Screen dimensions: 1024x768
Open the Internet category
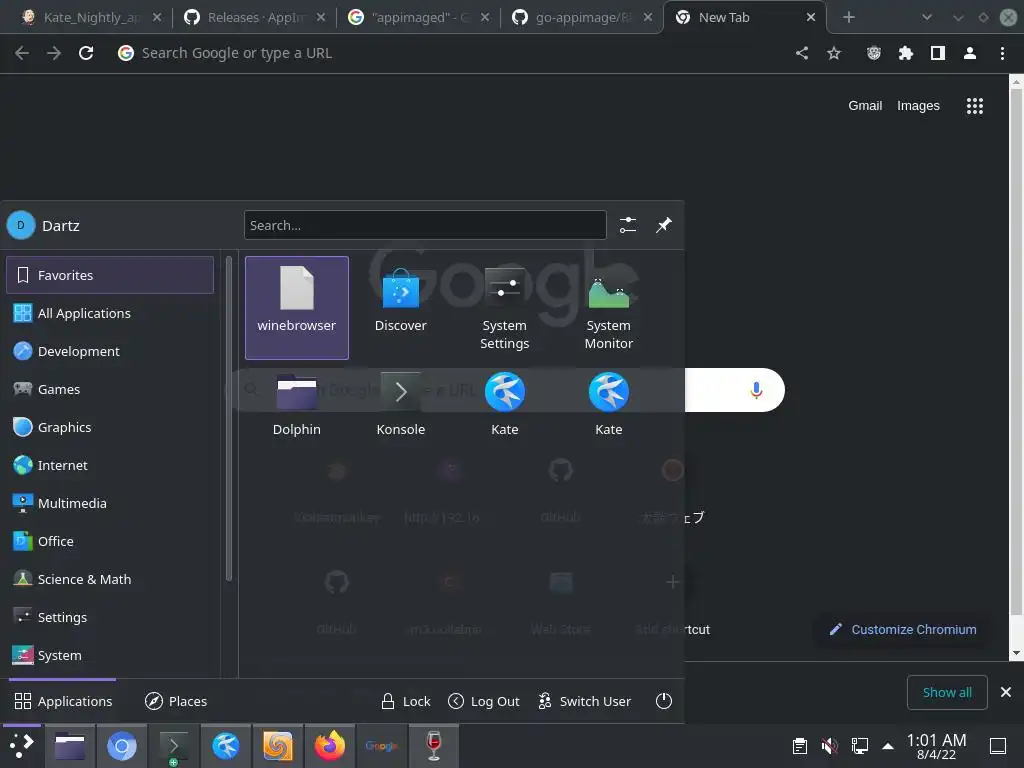[110, 465]
